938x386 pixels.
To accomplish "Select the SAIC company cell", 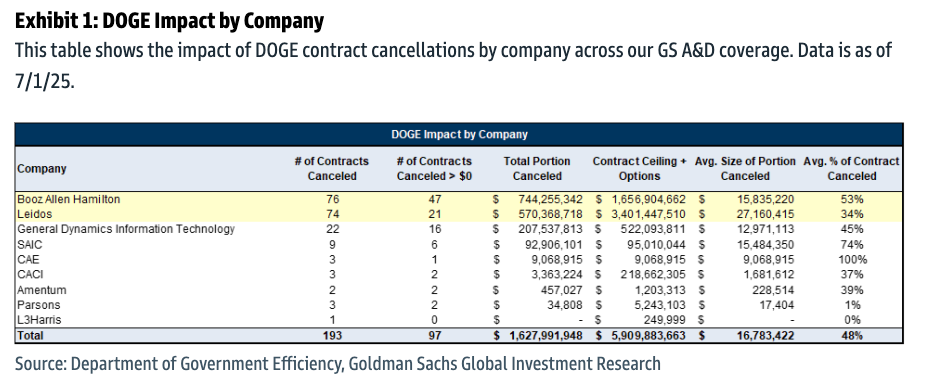I will 30,245.
